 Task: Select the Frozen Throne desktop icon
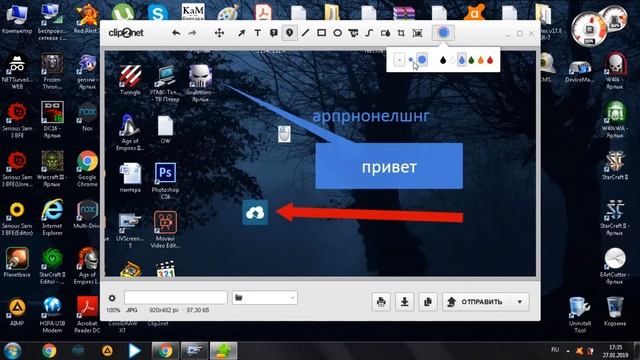click(x=52, y=71)
